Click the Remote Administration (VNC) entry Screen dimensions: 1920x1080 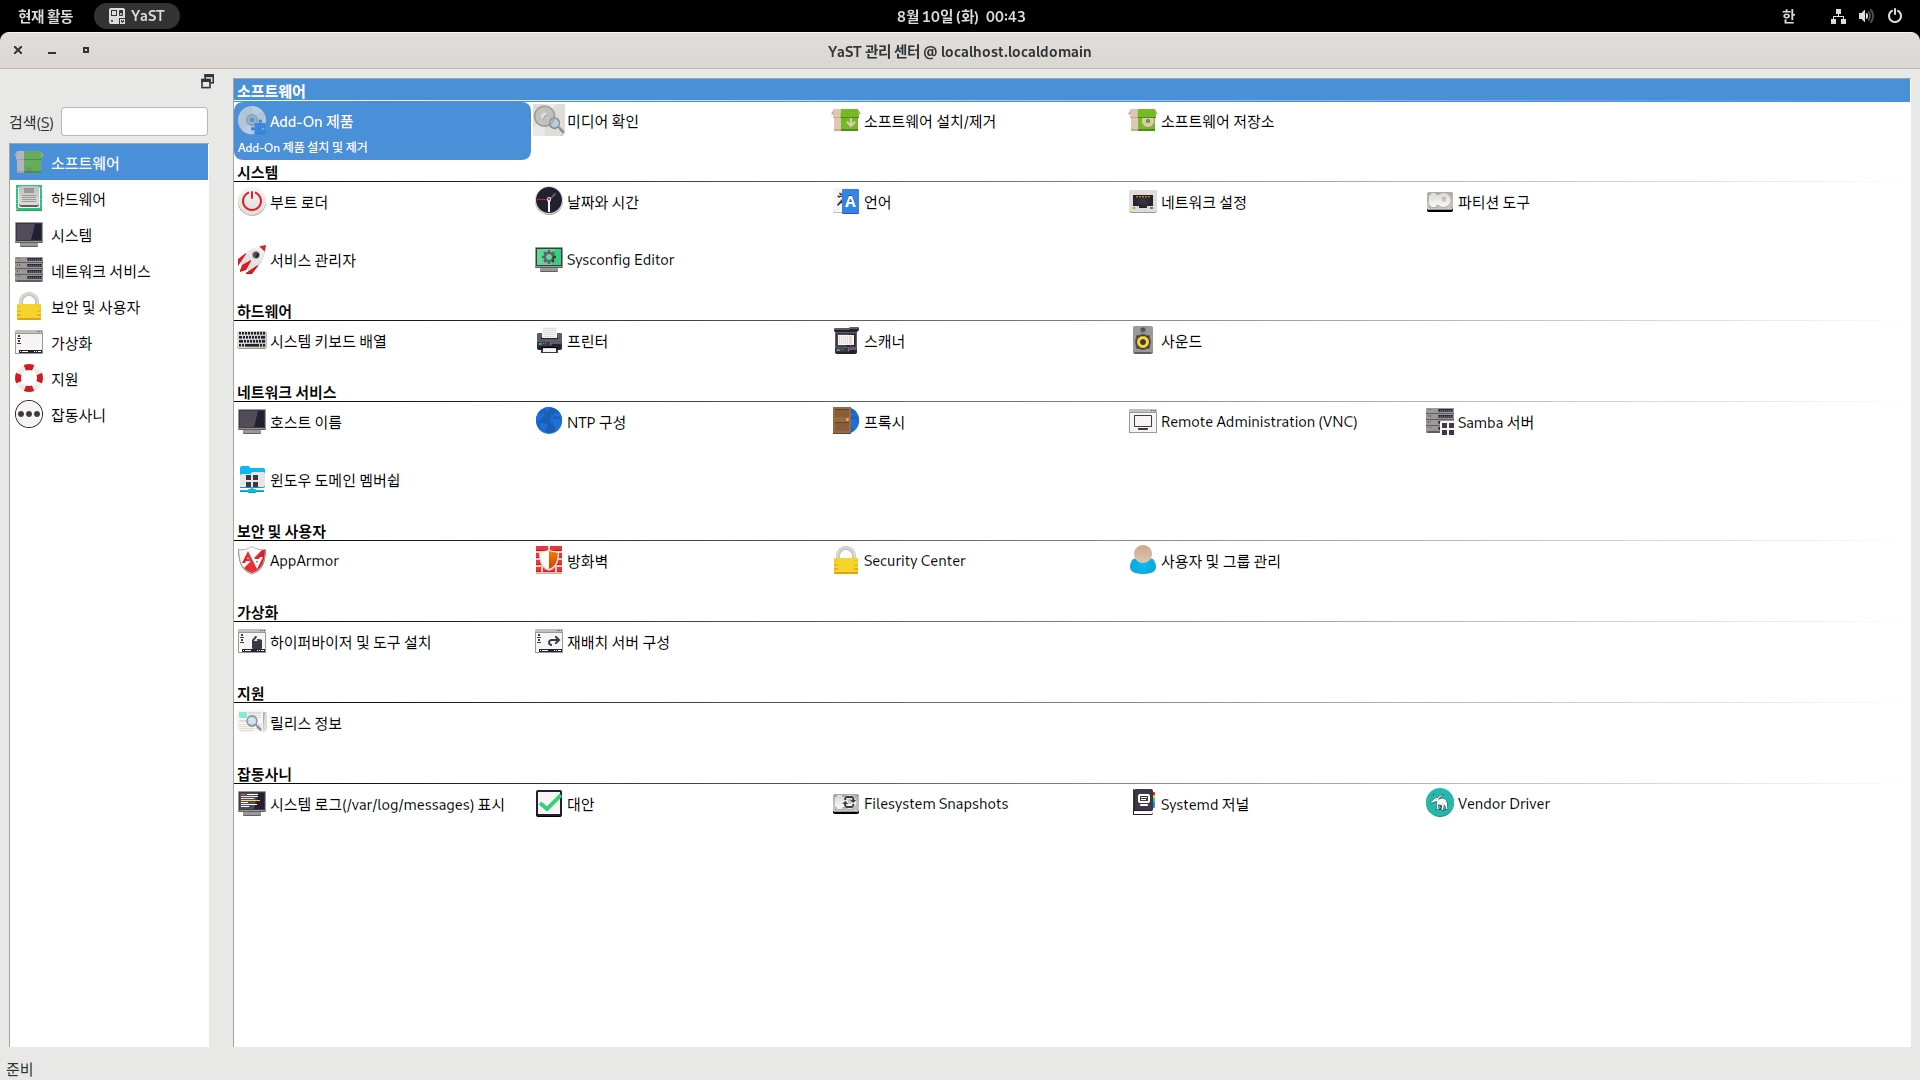coord(1258,422)
